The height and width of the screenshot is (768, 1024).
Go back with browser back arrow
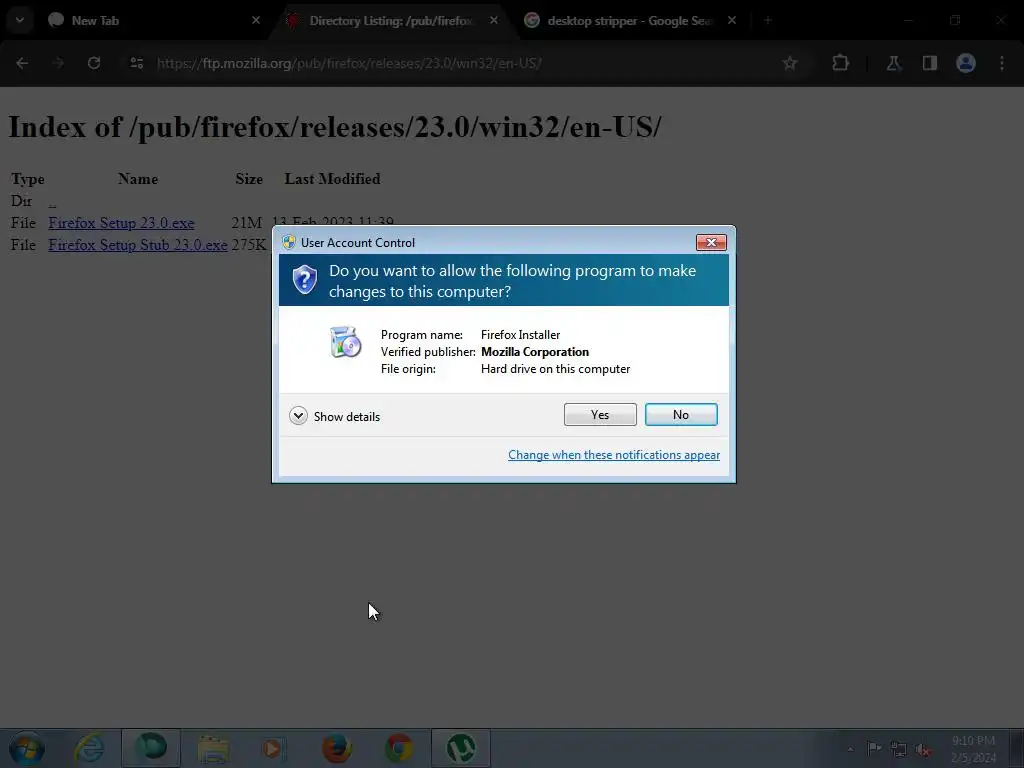pos(22,63)
